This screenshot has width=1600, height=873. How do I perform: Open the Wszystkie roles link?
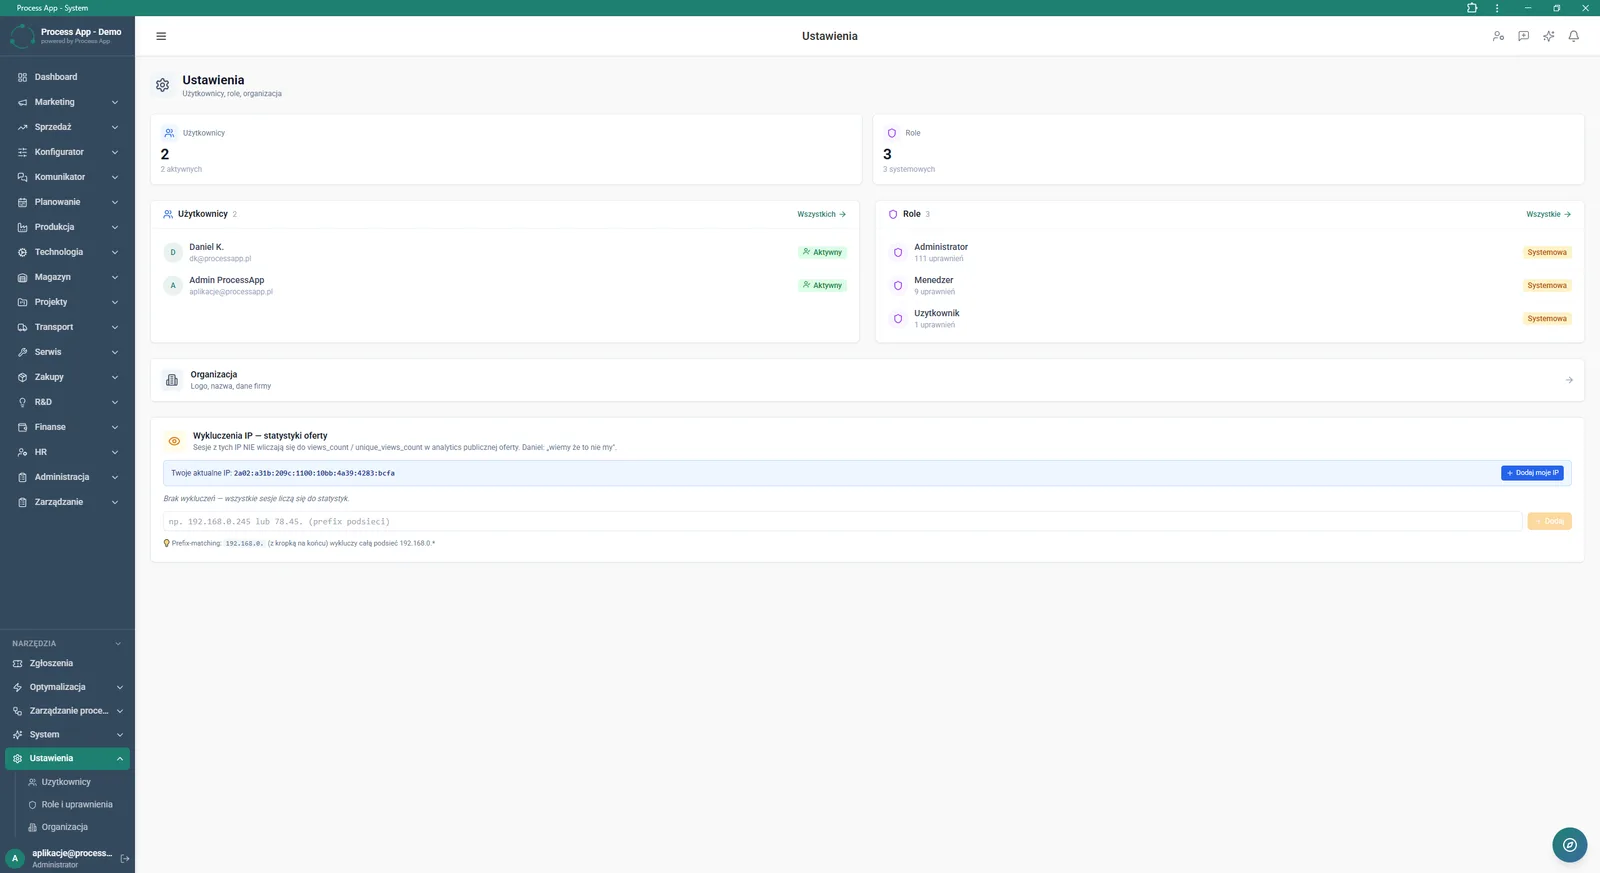coord(1549,214)
